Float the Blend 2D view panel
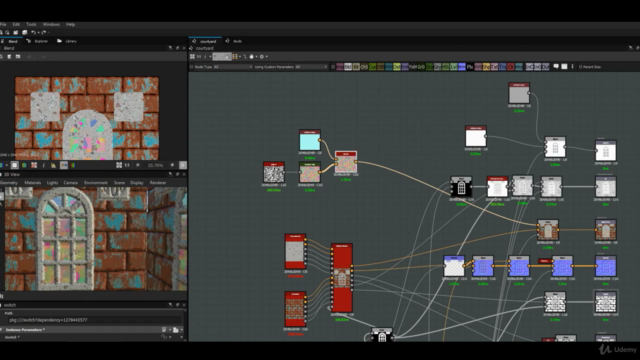This screenshot has width=640, height=360. click(x=177, y=48)
